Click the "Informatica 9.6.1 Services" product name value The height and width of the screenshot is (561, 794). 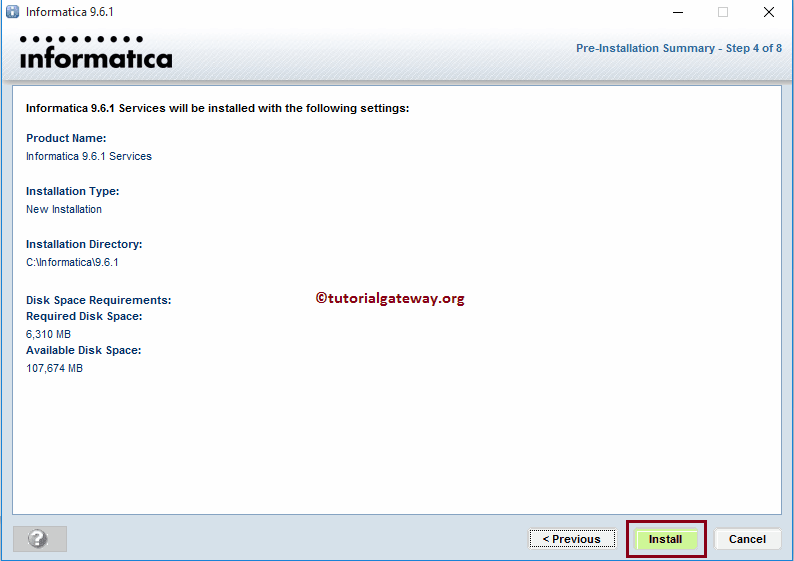89,156
